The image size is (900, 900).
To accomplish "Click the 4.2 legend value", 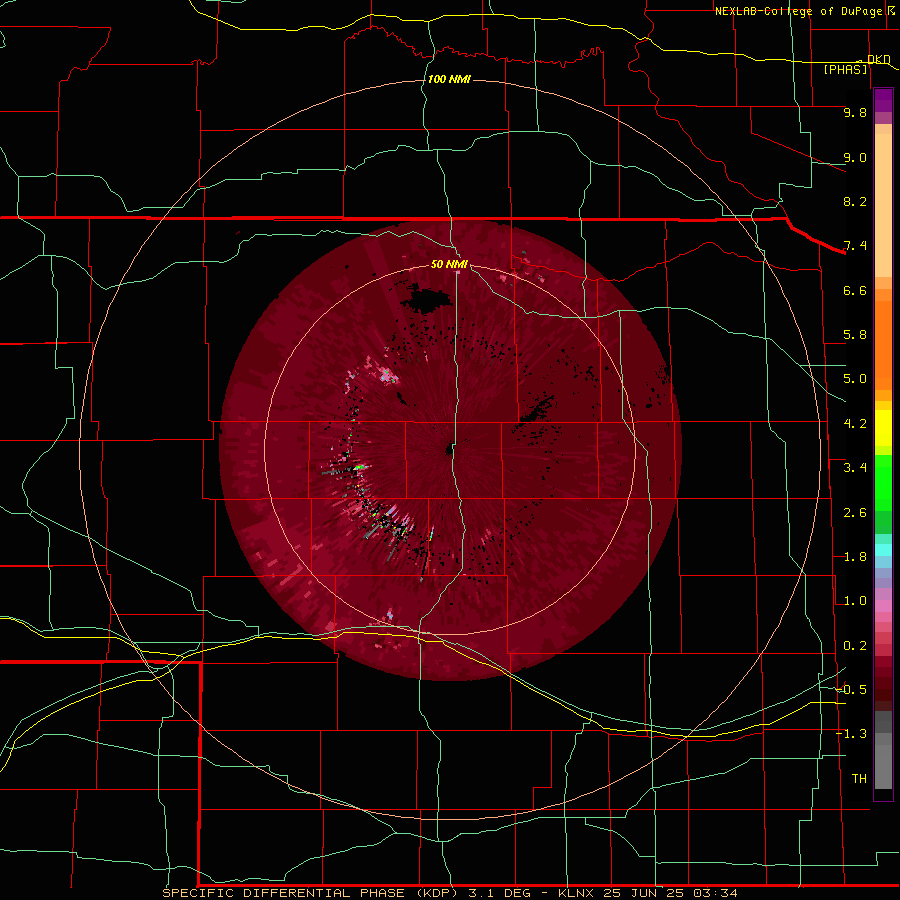I will coord(855,424).
